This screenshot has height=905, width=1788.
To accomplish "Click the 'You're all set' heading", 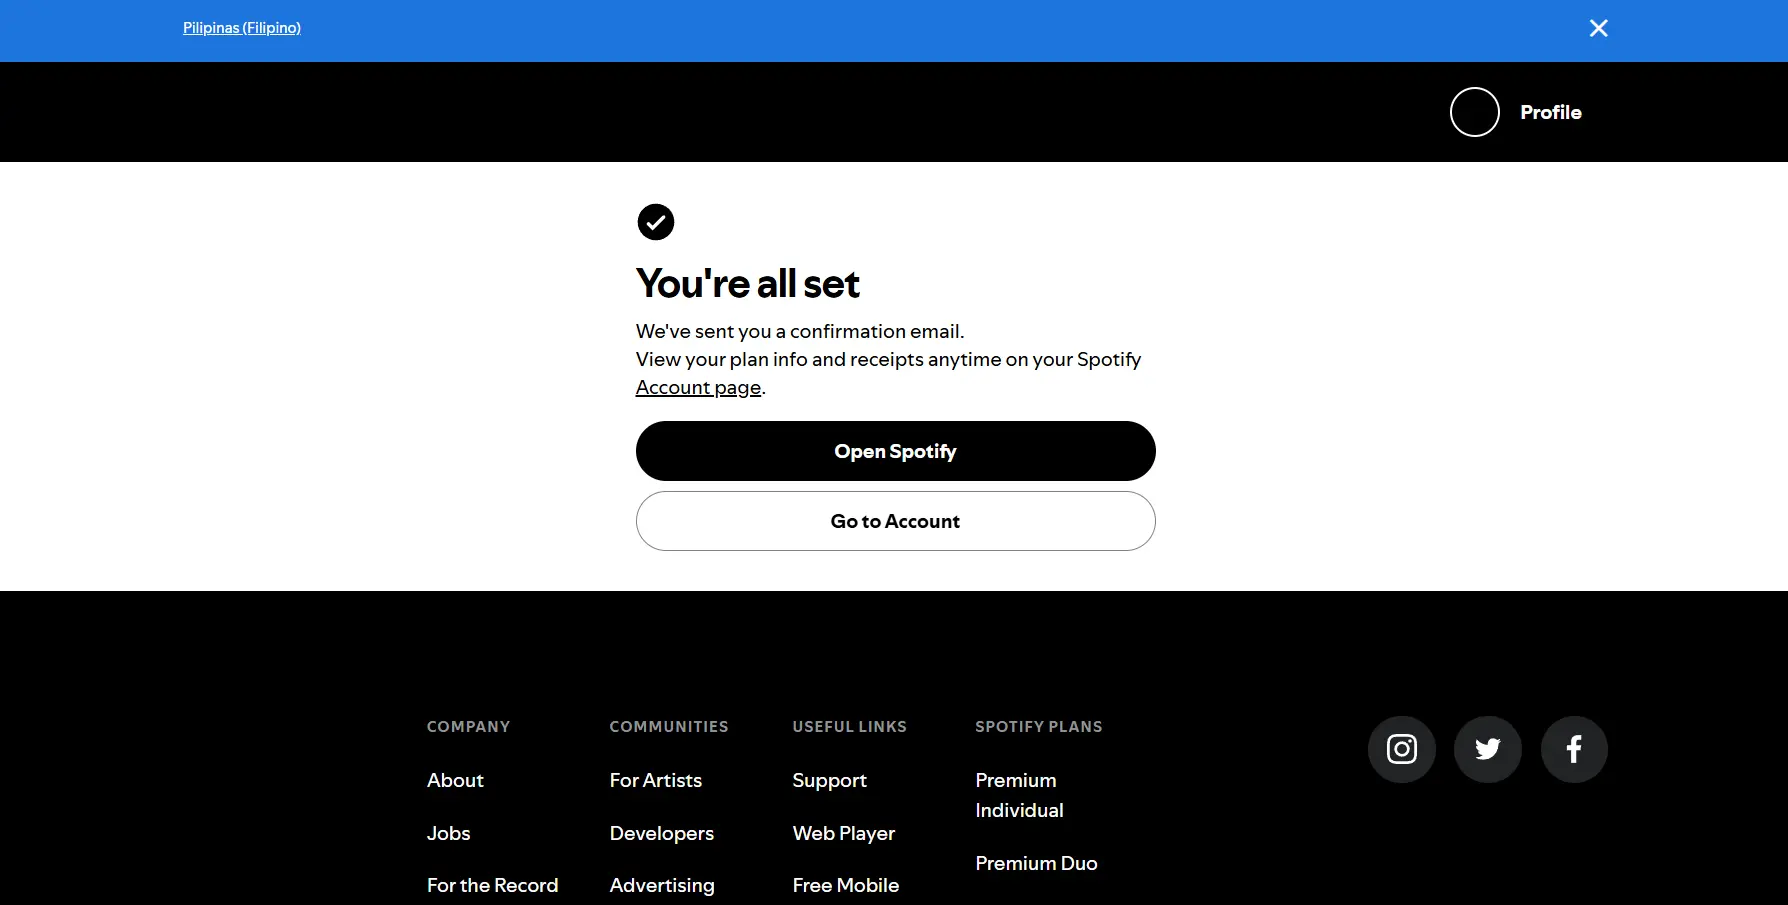I will coord(748,284).
